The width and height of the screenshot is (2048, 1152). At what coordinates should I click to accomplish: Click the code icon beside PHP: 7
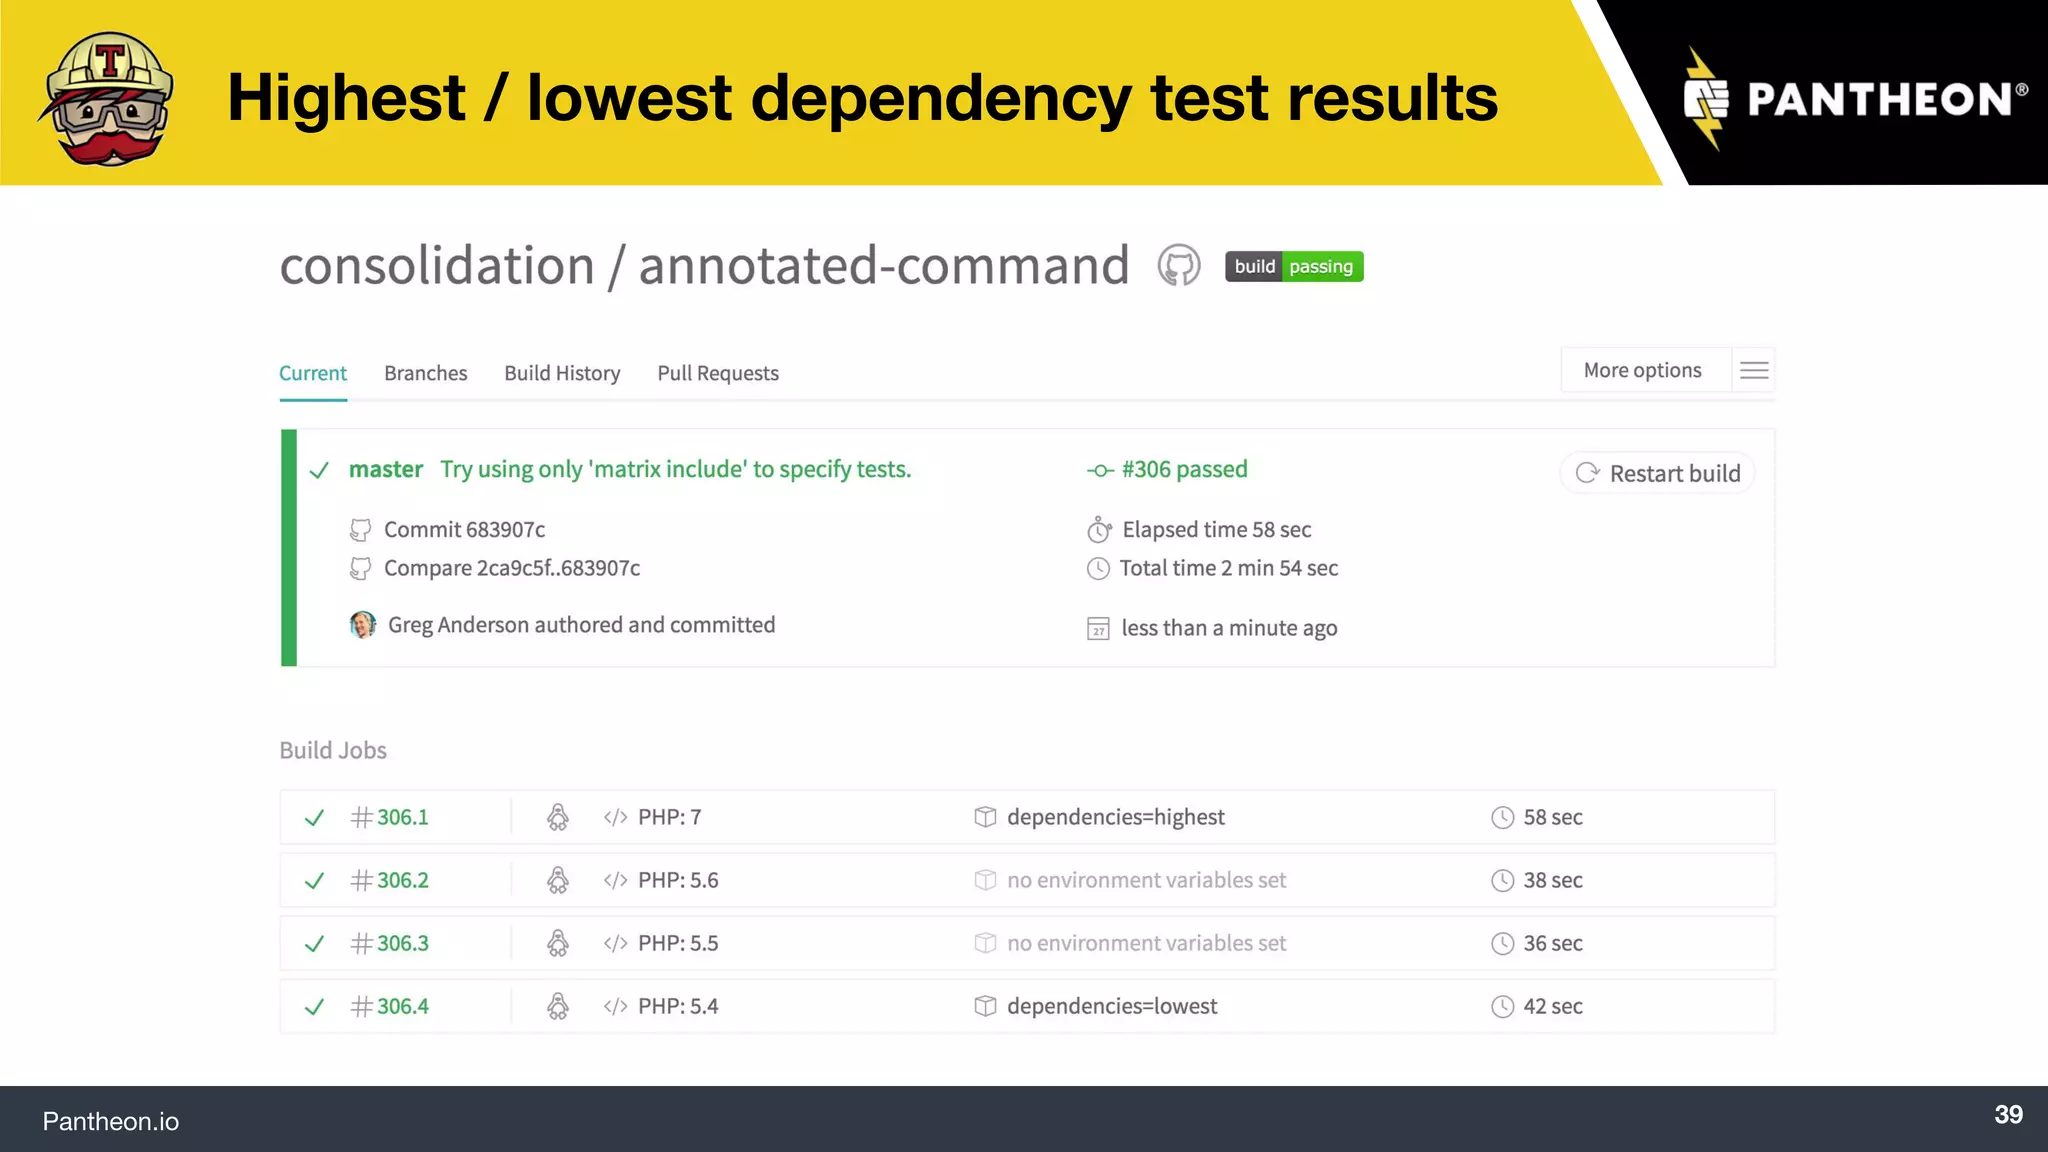(x=615, y=818)
